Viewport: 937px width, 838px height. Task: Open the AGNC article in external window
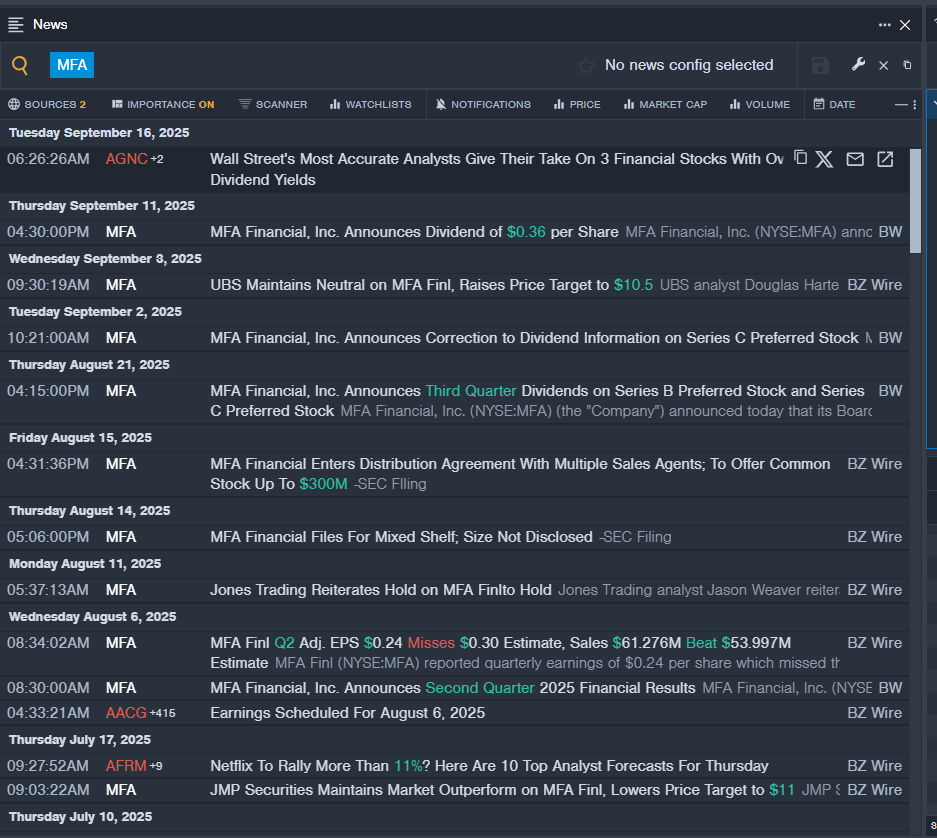click(885, 159)
